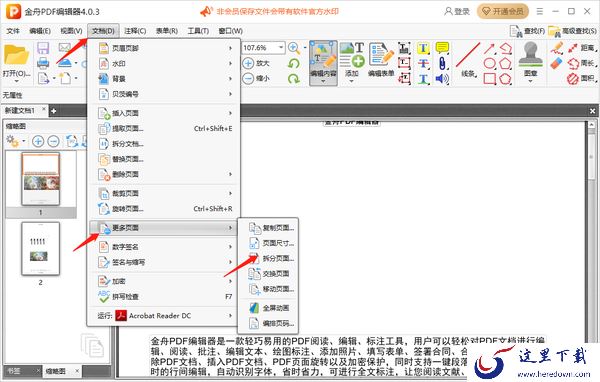The width and height of the screenshot is (600, 382).
Task: Click the email envelope icon
Action: (65, 47)
